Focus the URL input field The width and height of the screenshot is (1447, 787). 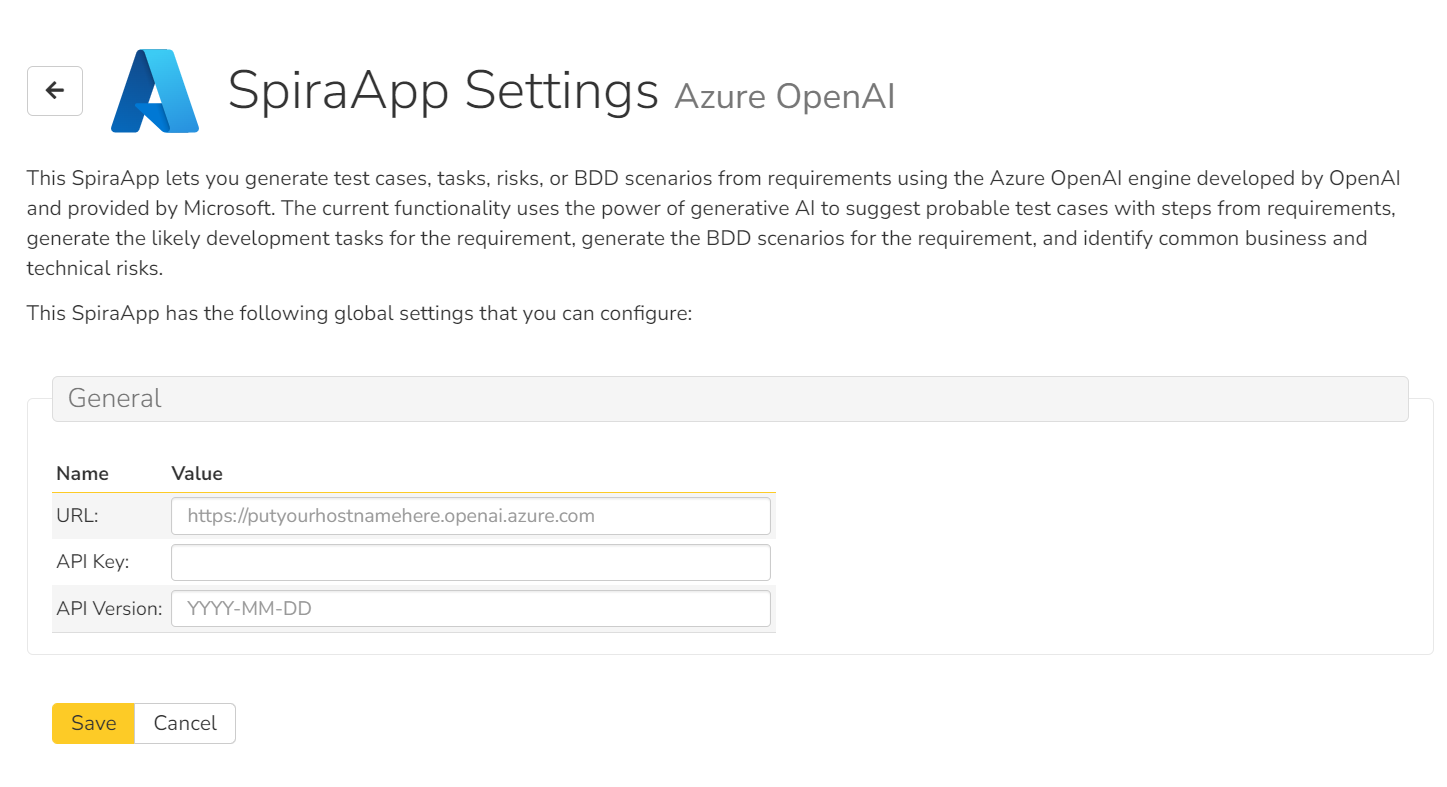(x=470, y=515)
